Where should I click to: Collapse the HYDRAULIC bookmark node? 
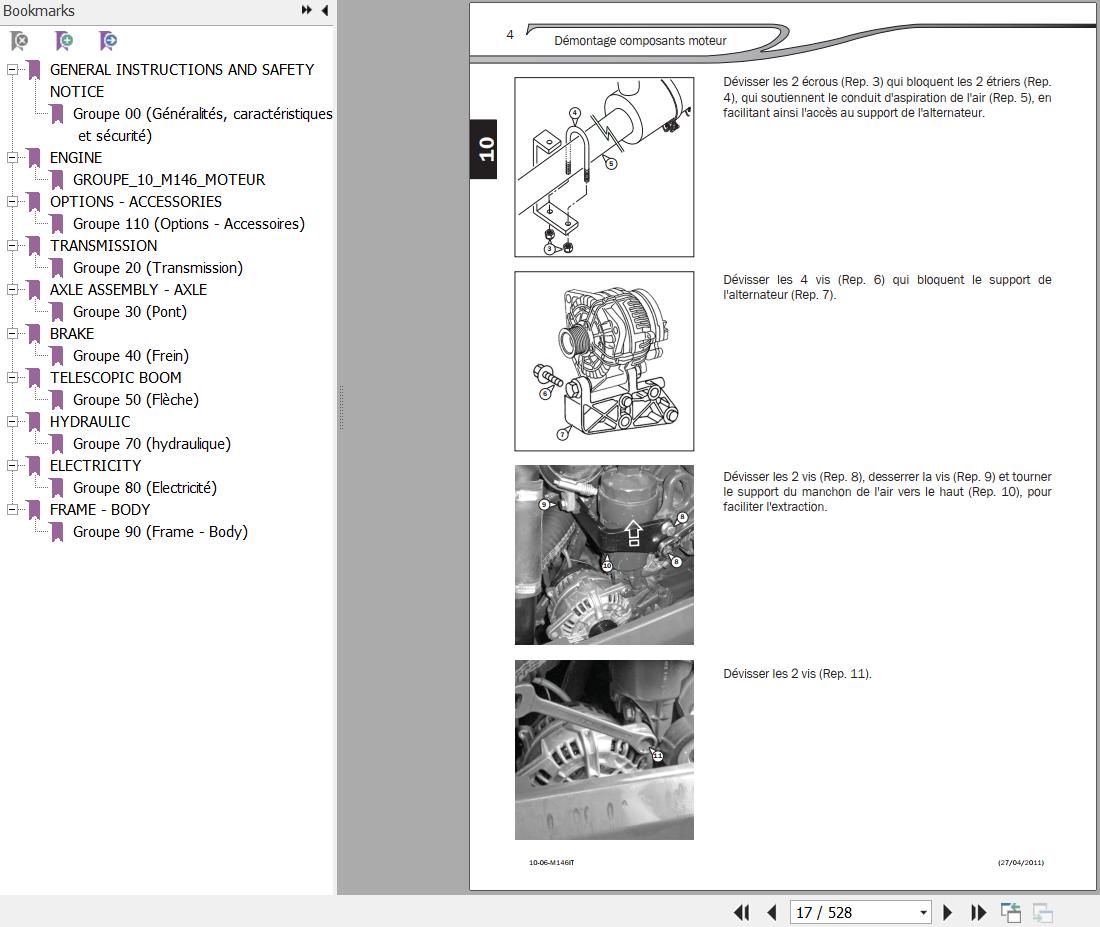click(13, 421)
